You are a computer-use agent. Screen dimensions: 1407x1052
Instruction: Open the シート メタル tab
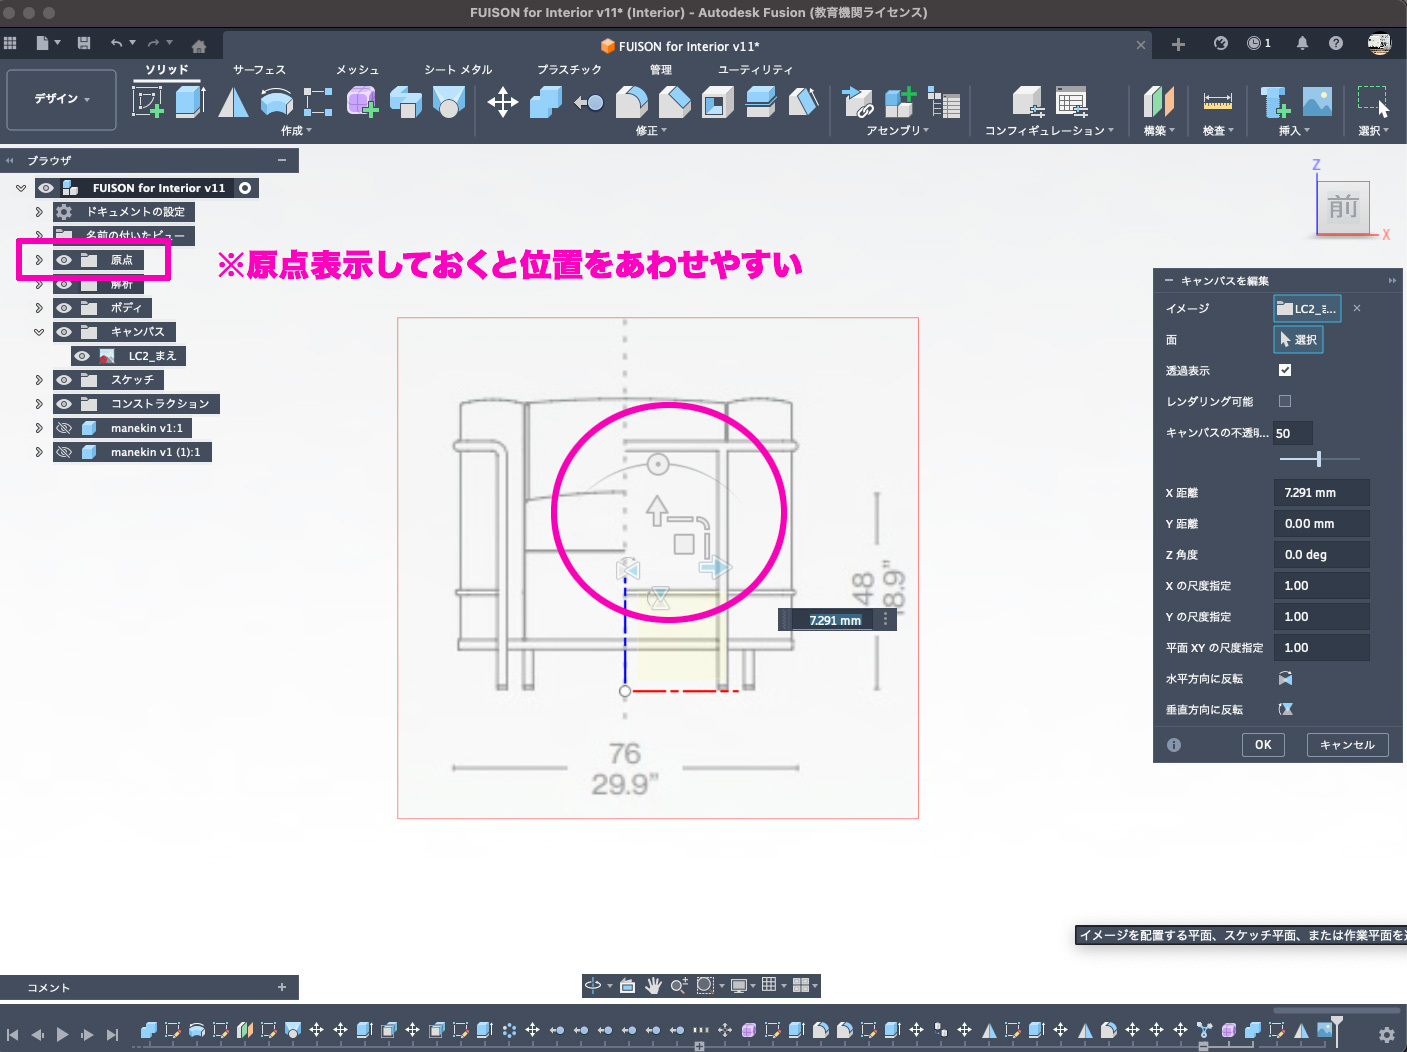click(x=458, y=70)
